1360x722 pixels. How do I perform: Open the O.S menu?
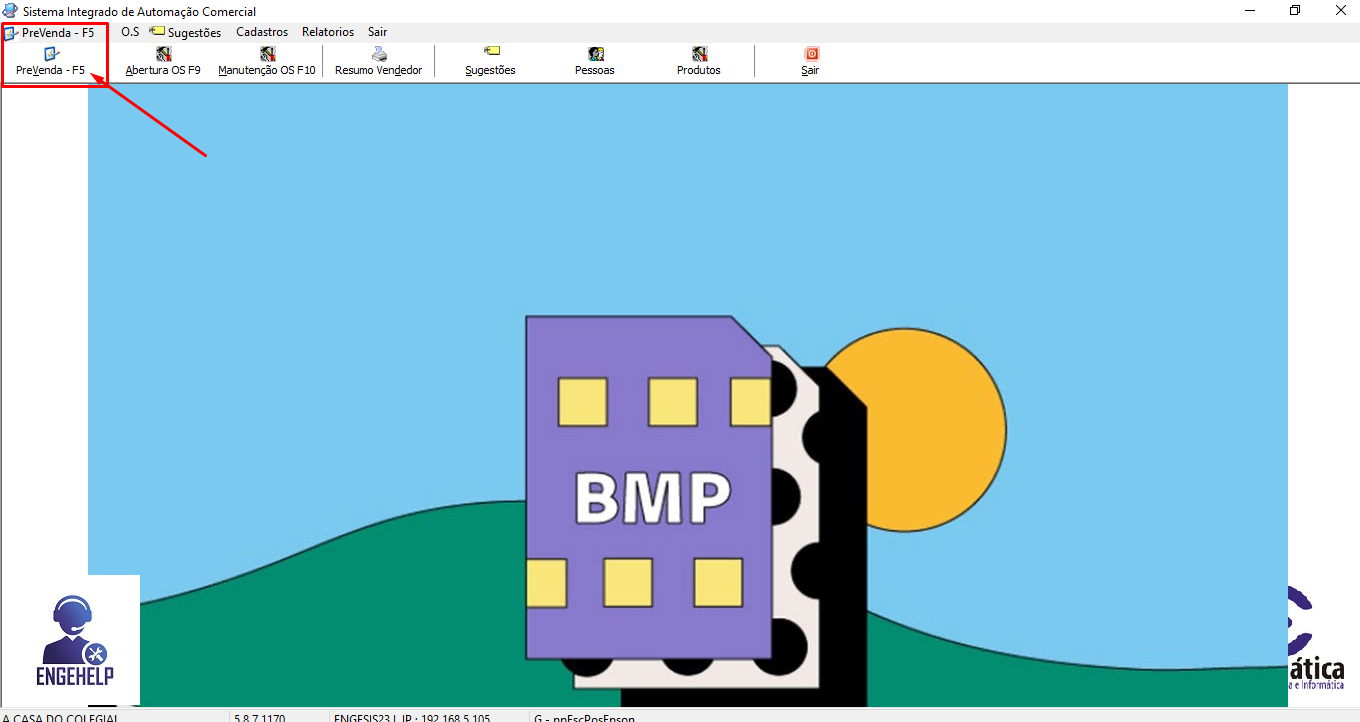tap(130, 32)
